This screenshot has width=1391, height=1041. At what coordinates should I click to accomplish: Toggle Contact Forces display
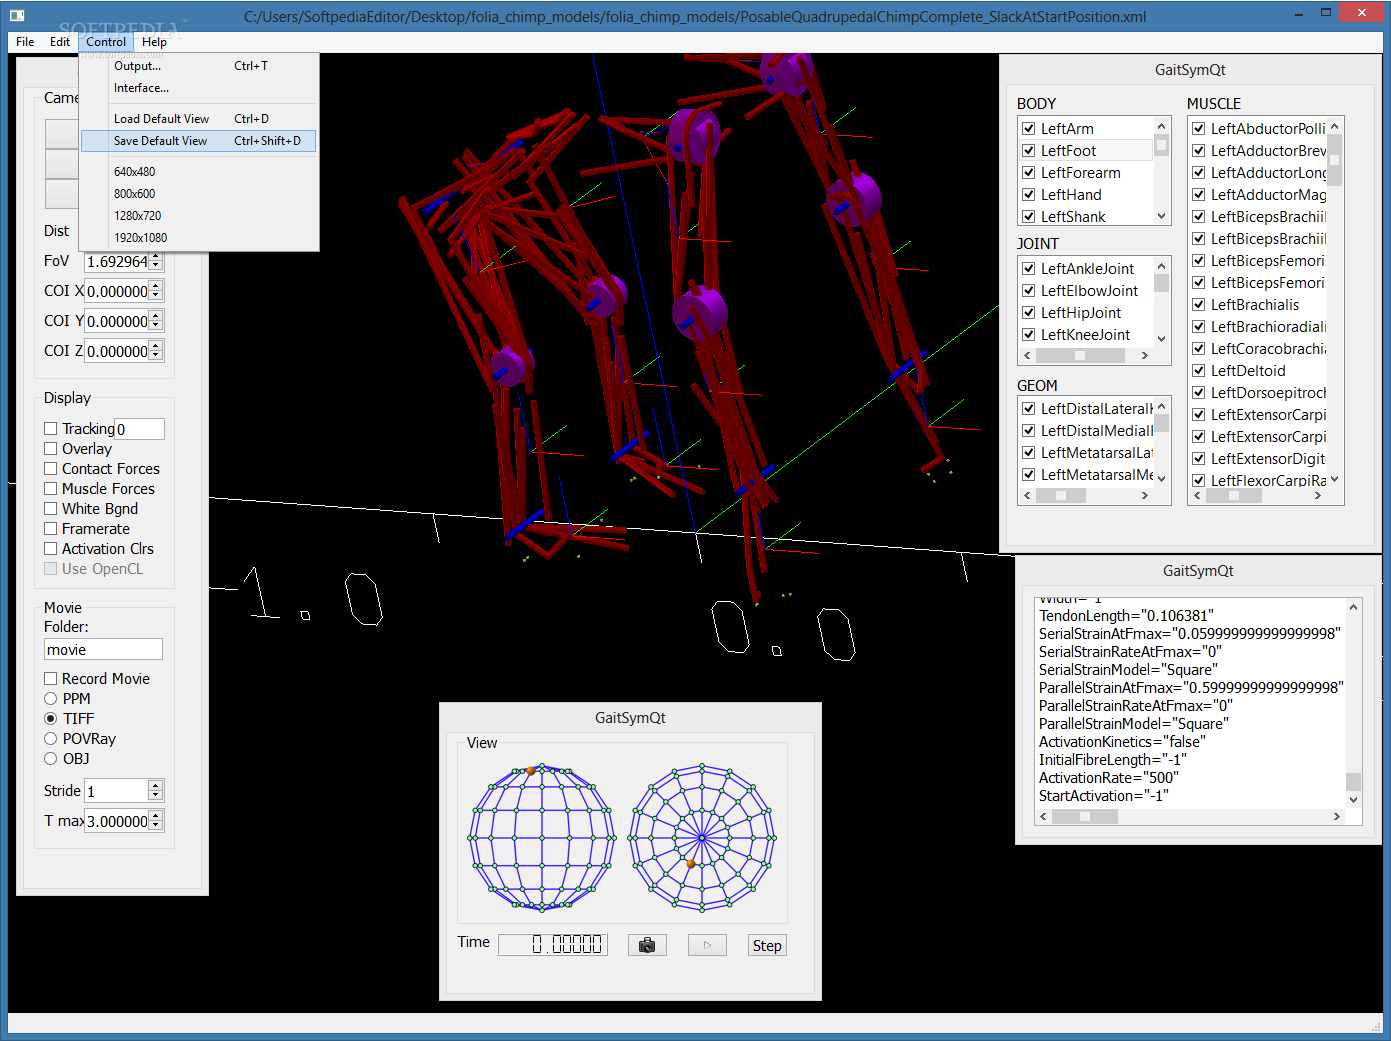(x=51, y=469)
